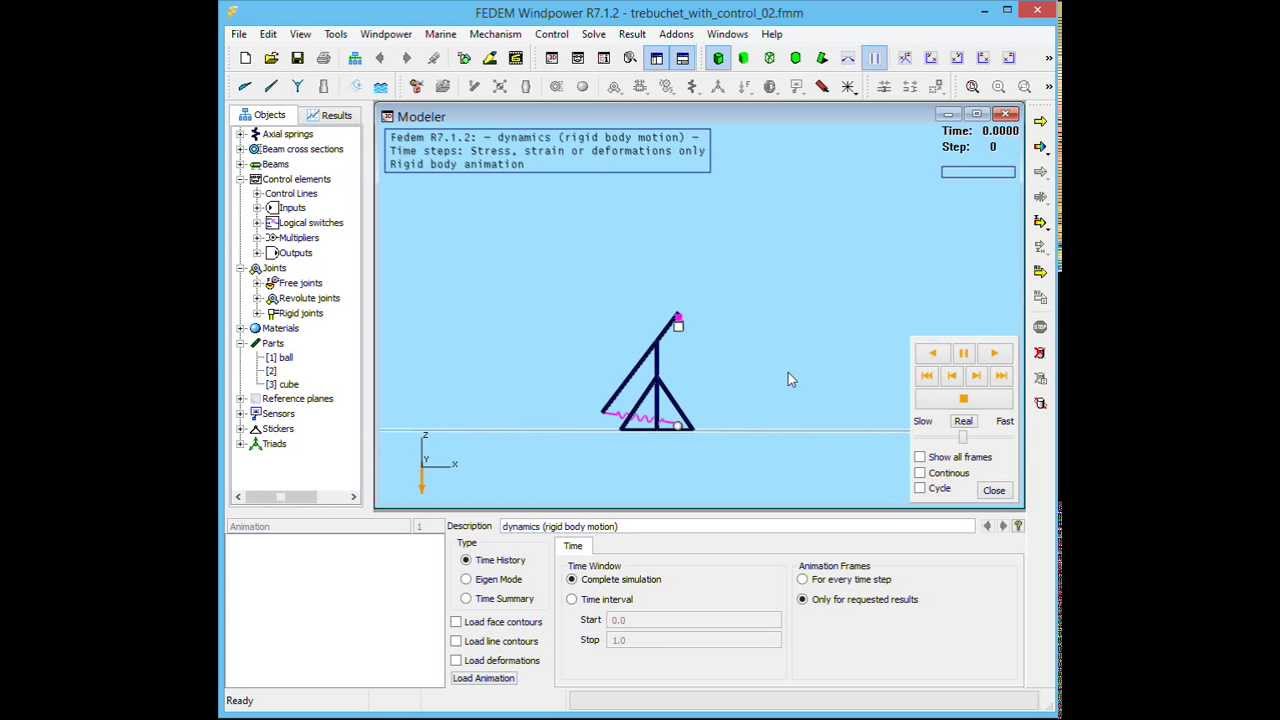Check Load deformations option

[456, 660]
